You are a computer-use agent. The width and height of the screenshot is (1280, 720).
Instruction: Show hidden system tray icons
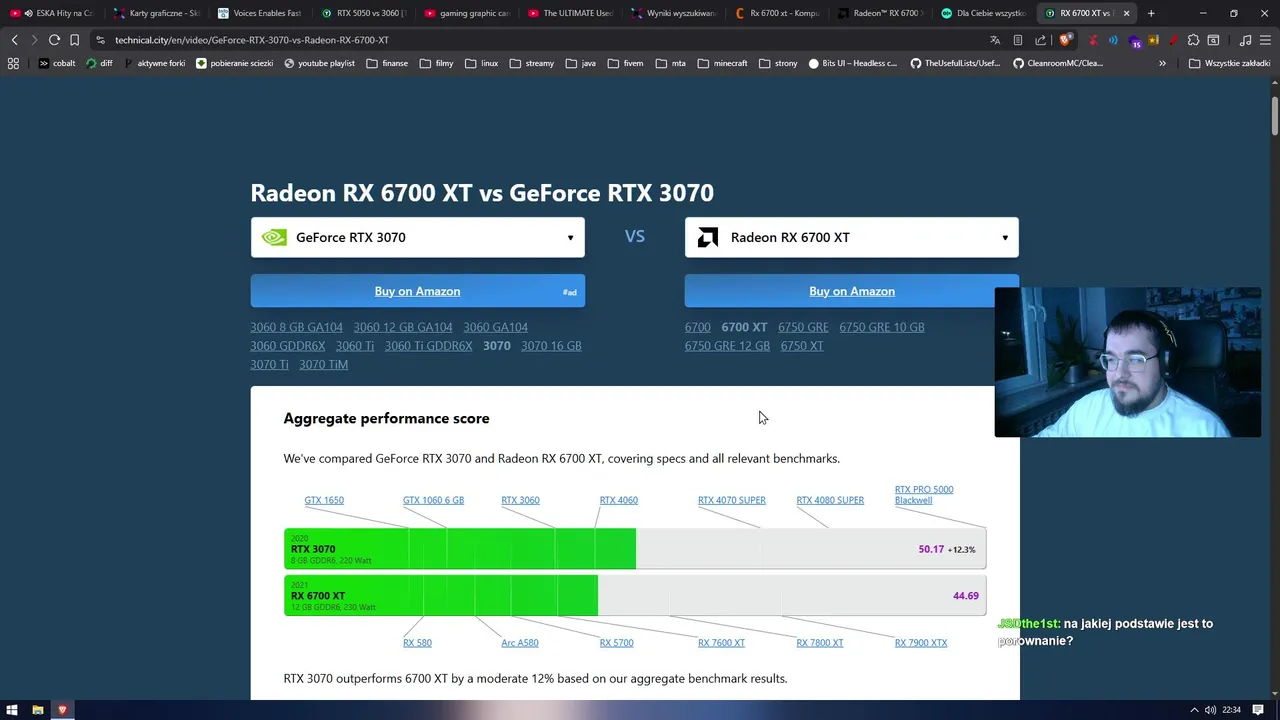(1193, 710)
